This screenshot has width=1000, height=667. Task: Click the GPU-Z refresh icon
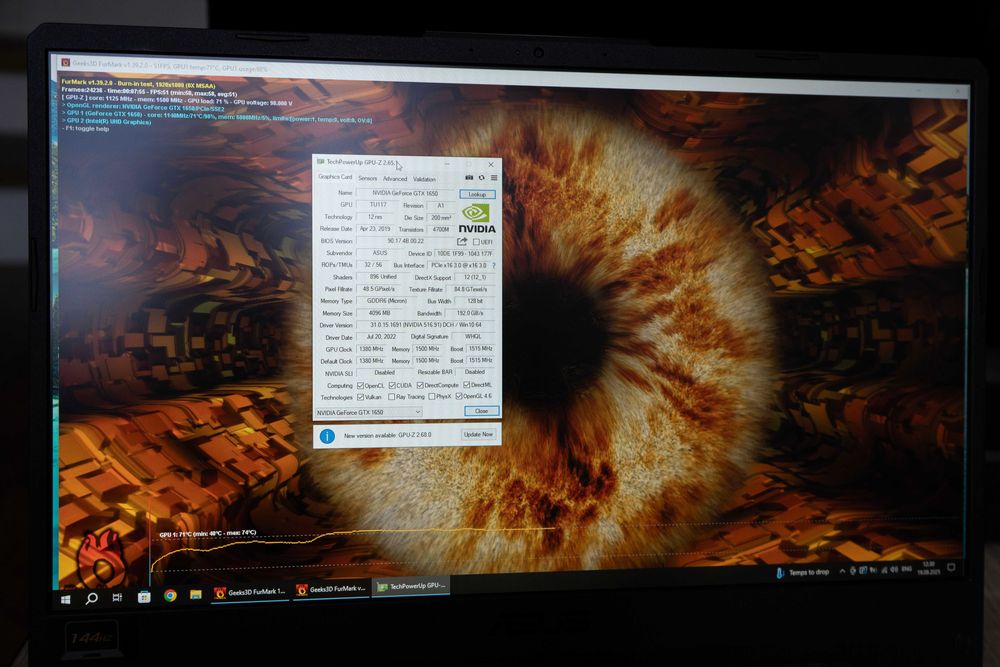[x=482, y=178]
